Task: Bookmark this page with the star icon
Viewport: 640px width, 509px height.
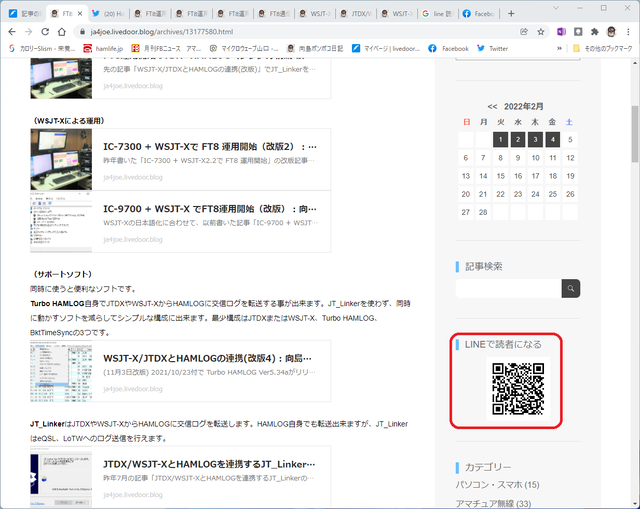Action: tap(541, 32)
